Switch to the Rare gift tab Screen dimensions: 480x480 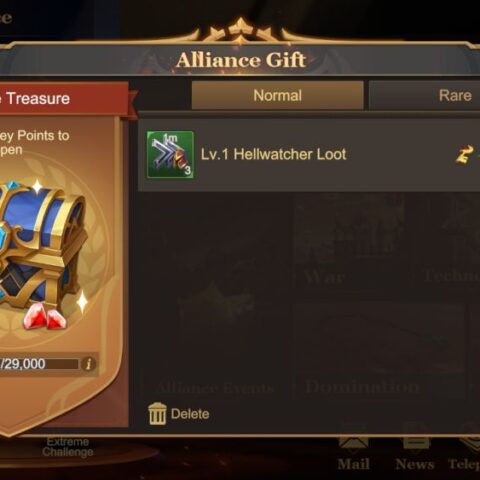click(x=424, y=96)
